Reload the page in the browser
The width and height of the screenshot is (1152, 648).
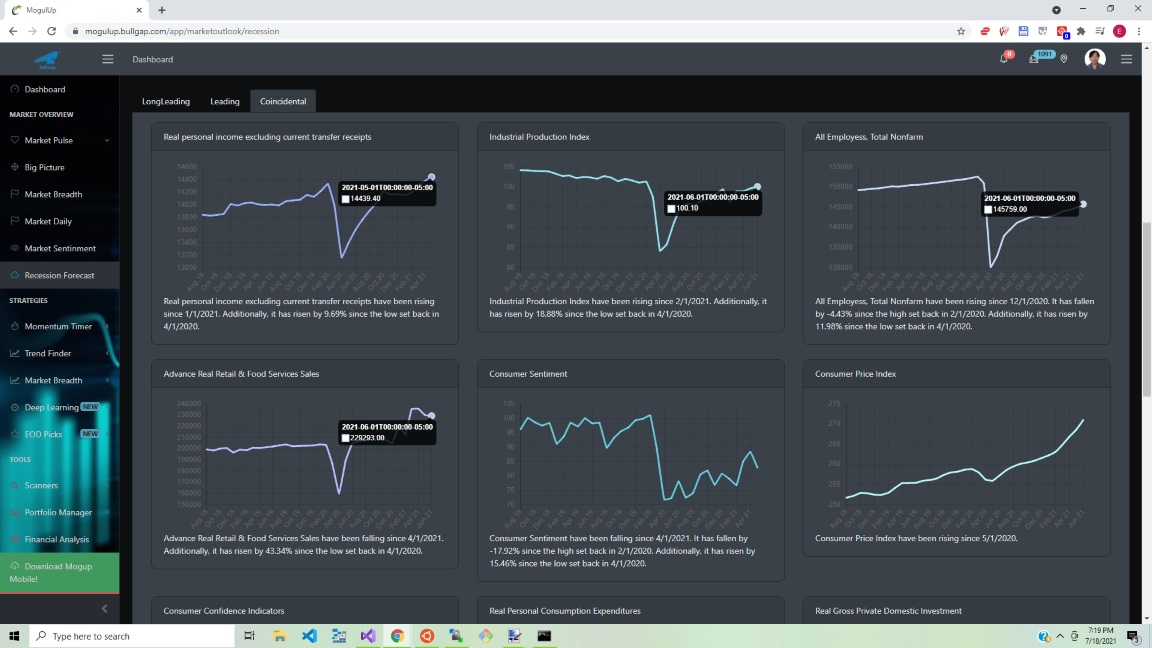point(51,31)
